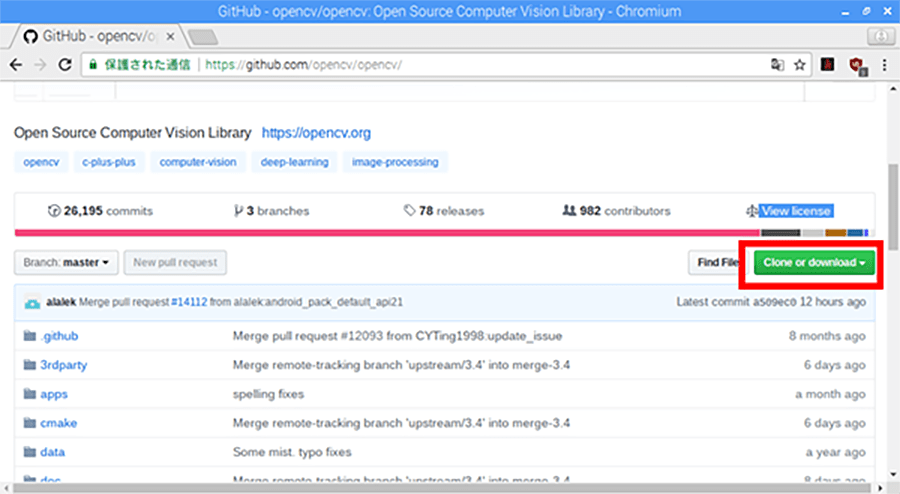Viewport: 900px width, 494px height.
Task: Click the scrollbar up arrow
Action: (894, 88)
